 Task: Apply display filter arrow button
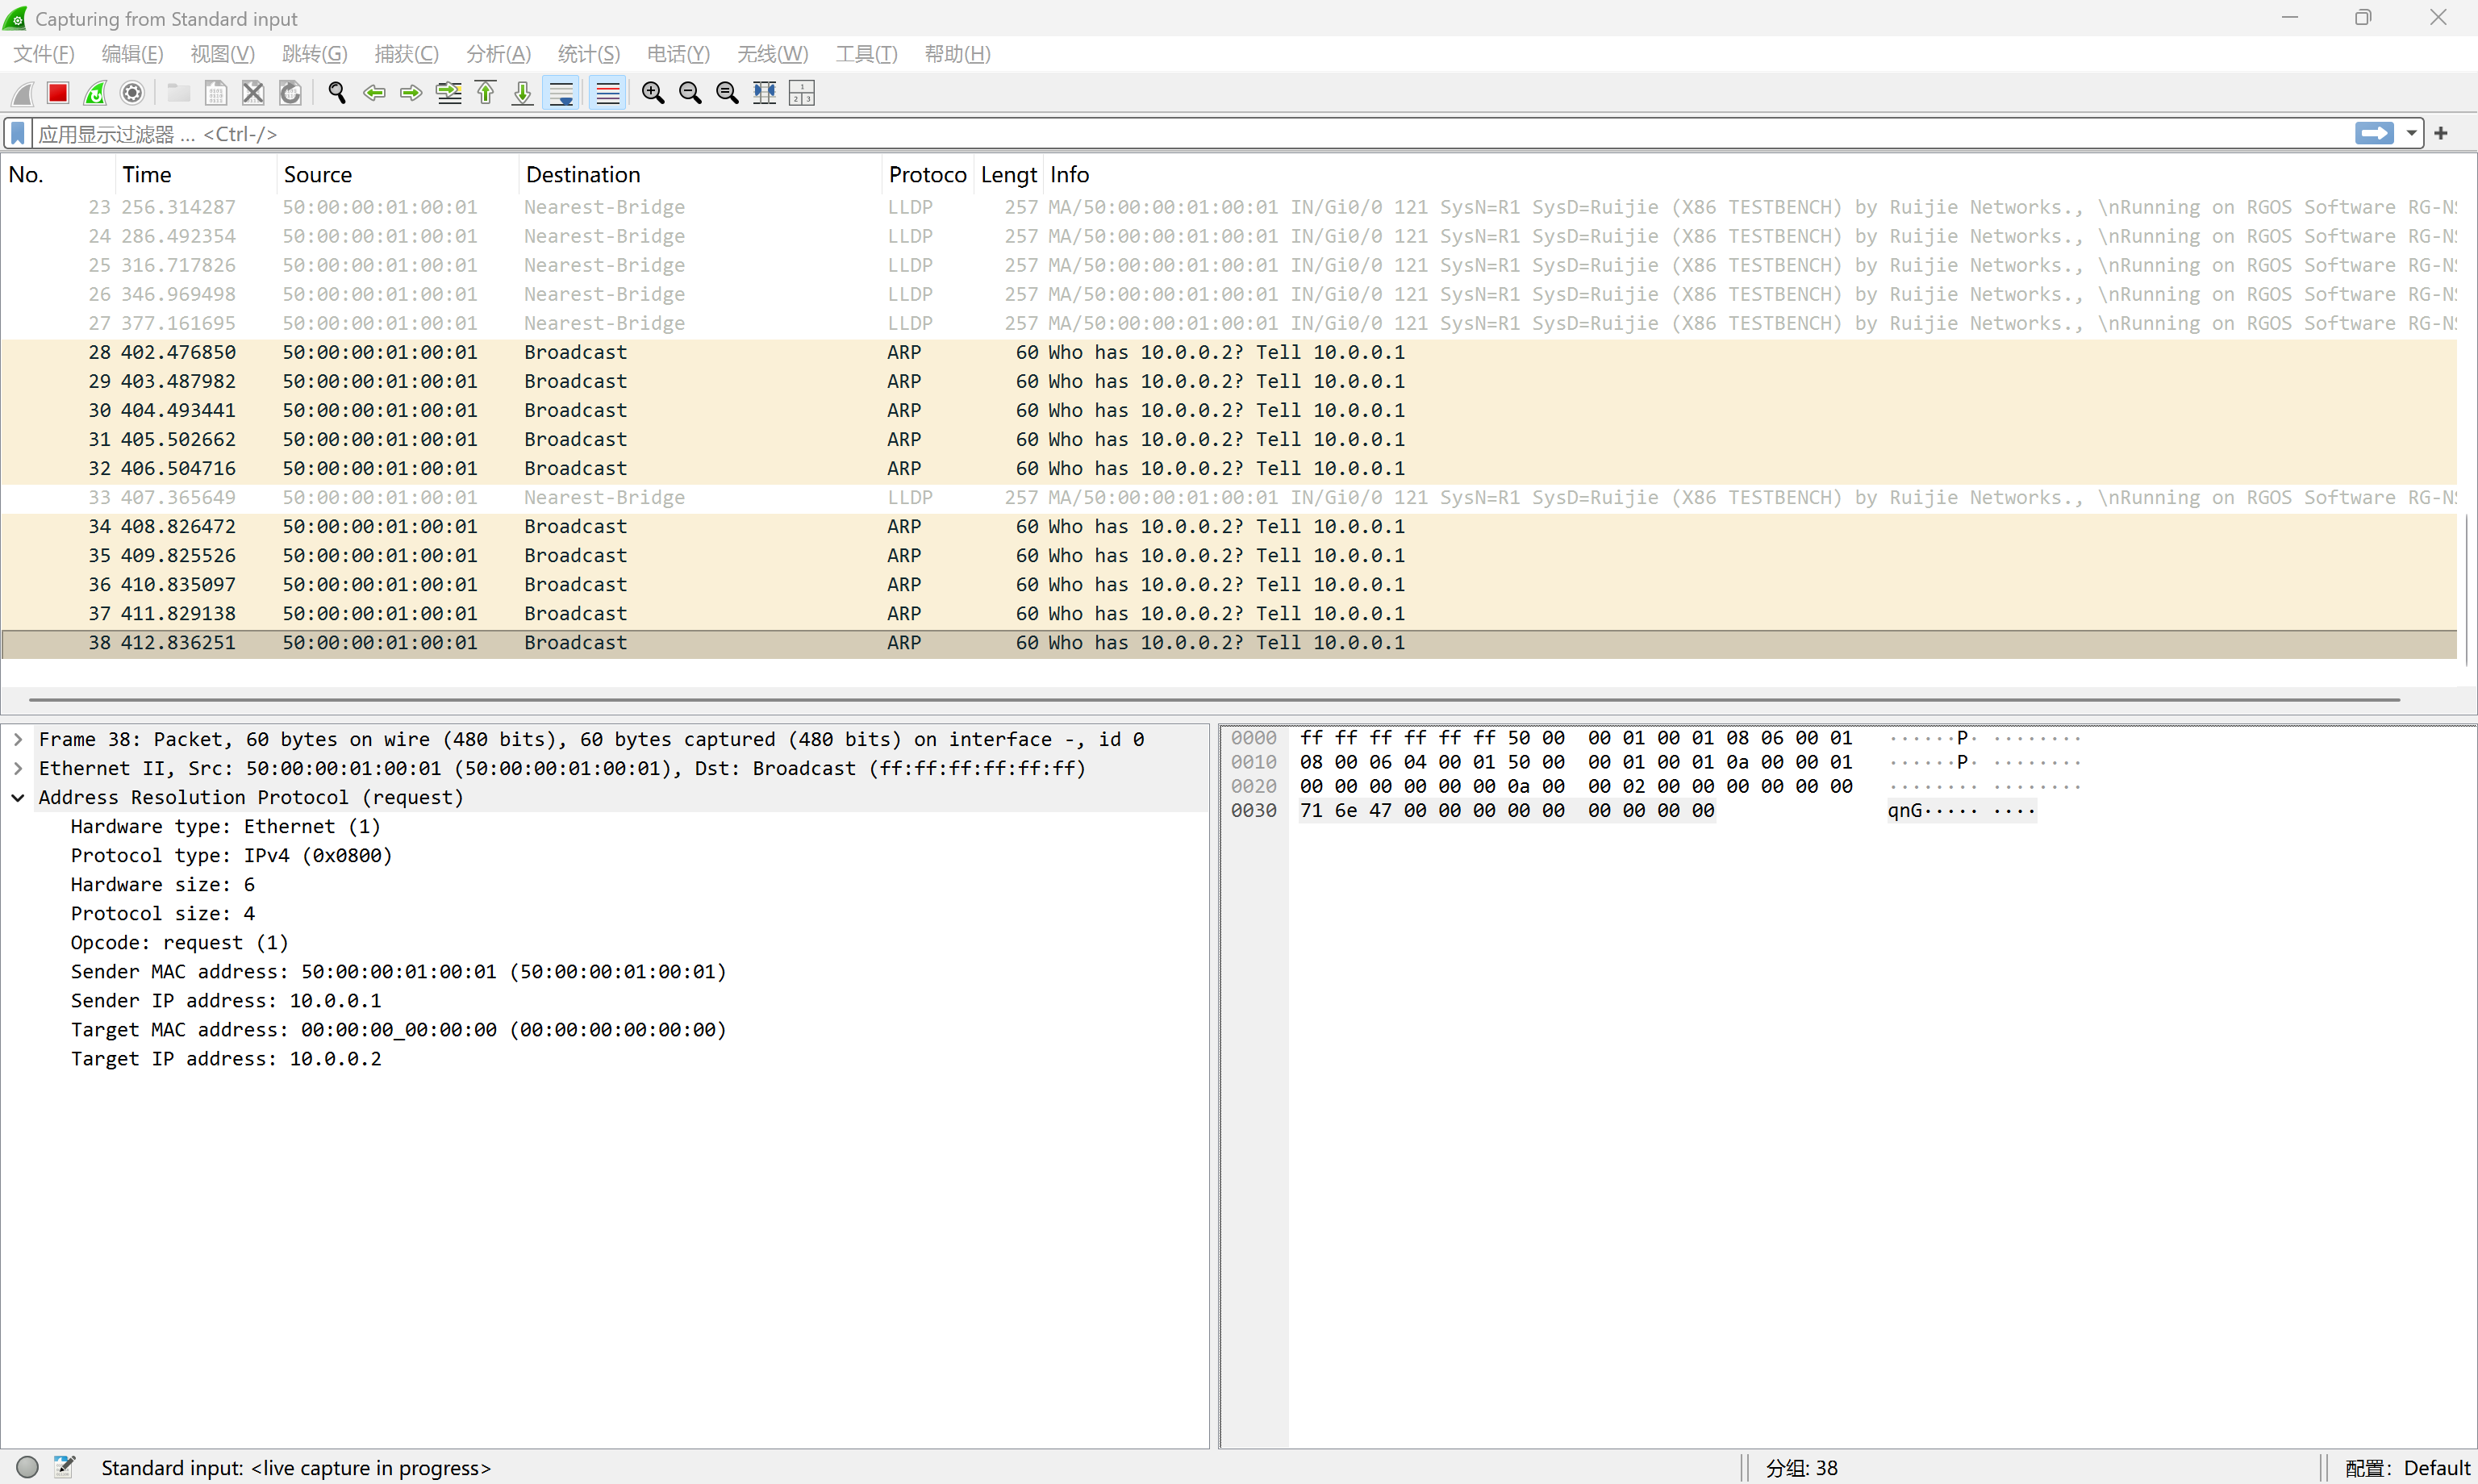(2373, 133)
